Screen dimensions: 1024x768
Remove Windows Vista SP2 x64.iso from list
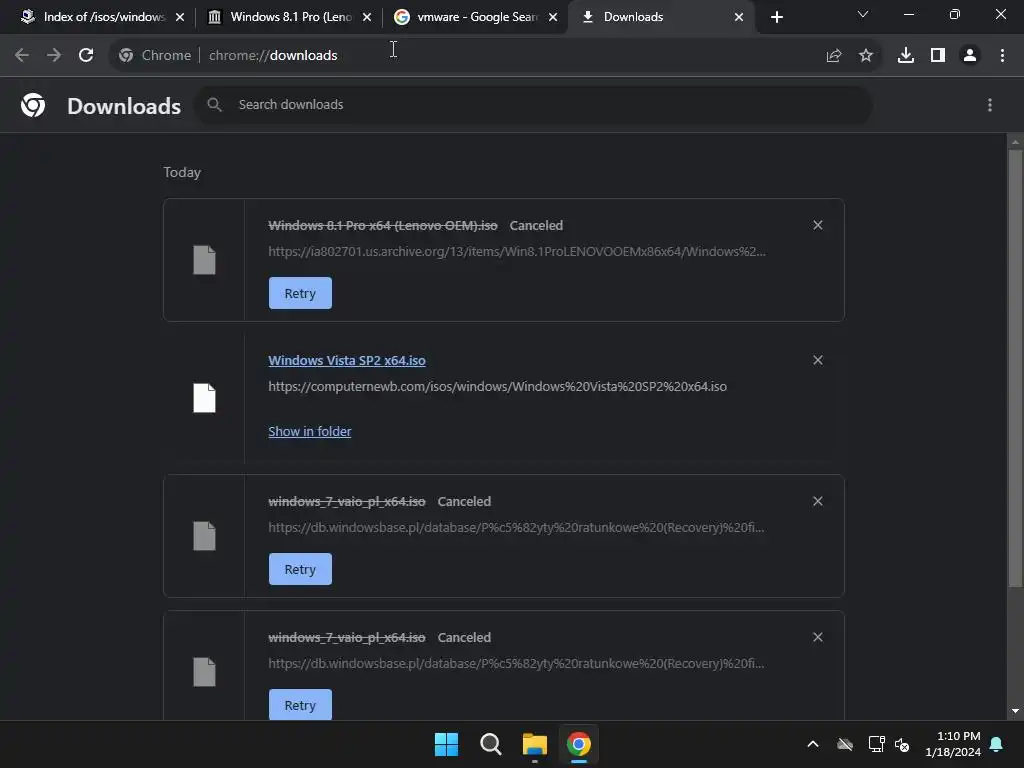tap(818, 360)
